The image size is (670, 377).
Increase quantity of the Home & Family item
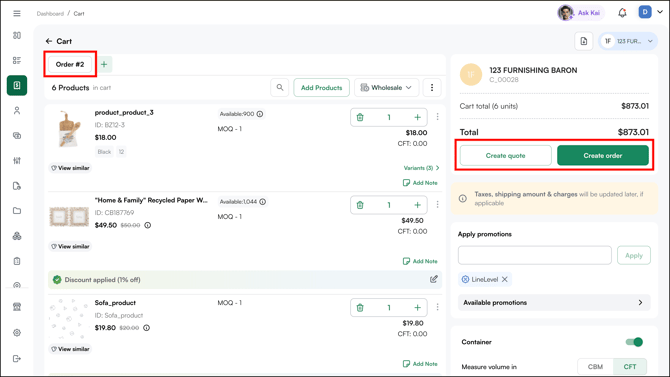click(417, 205)
